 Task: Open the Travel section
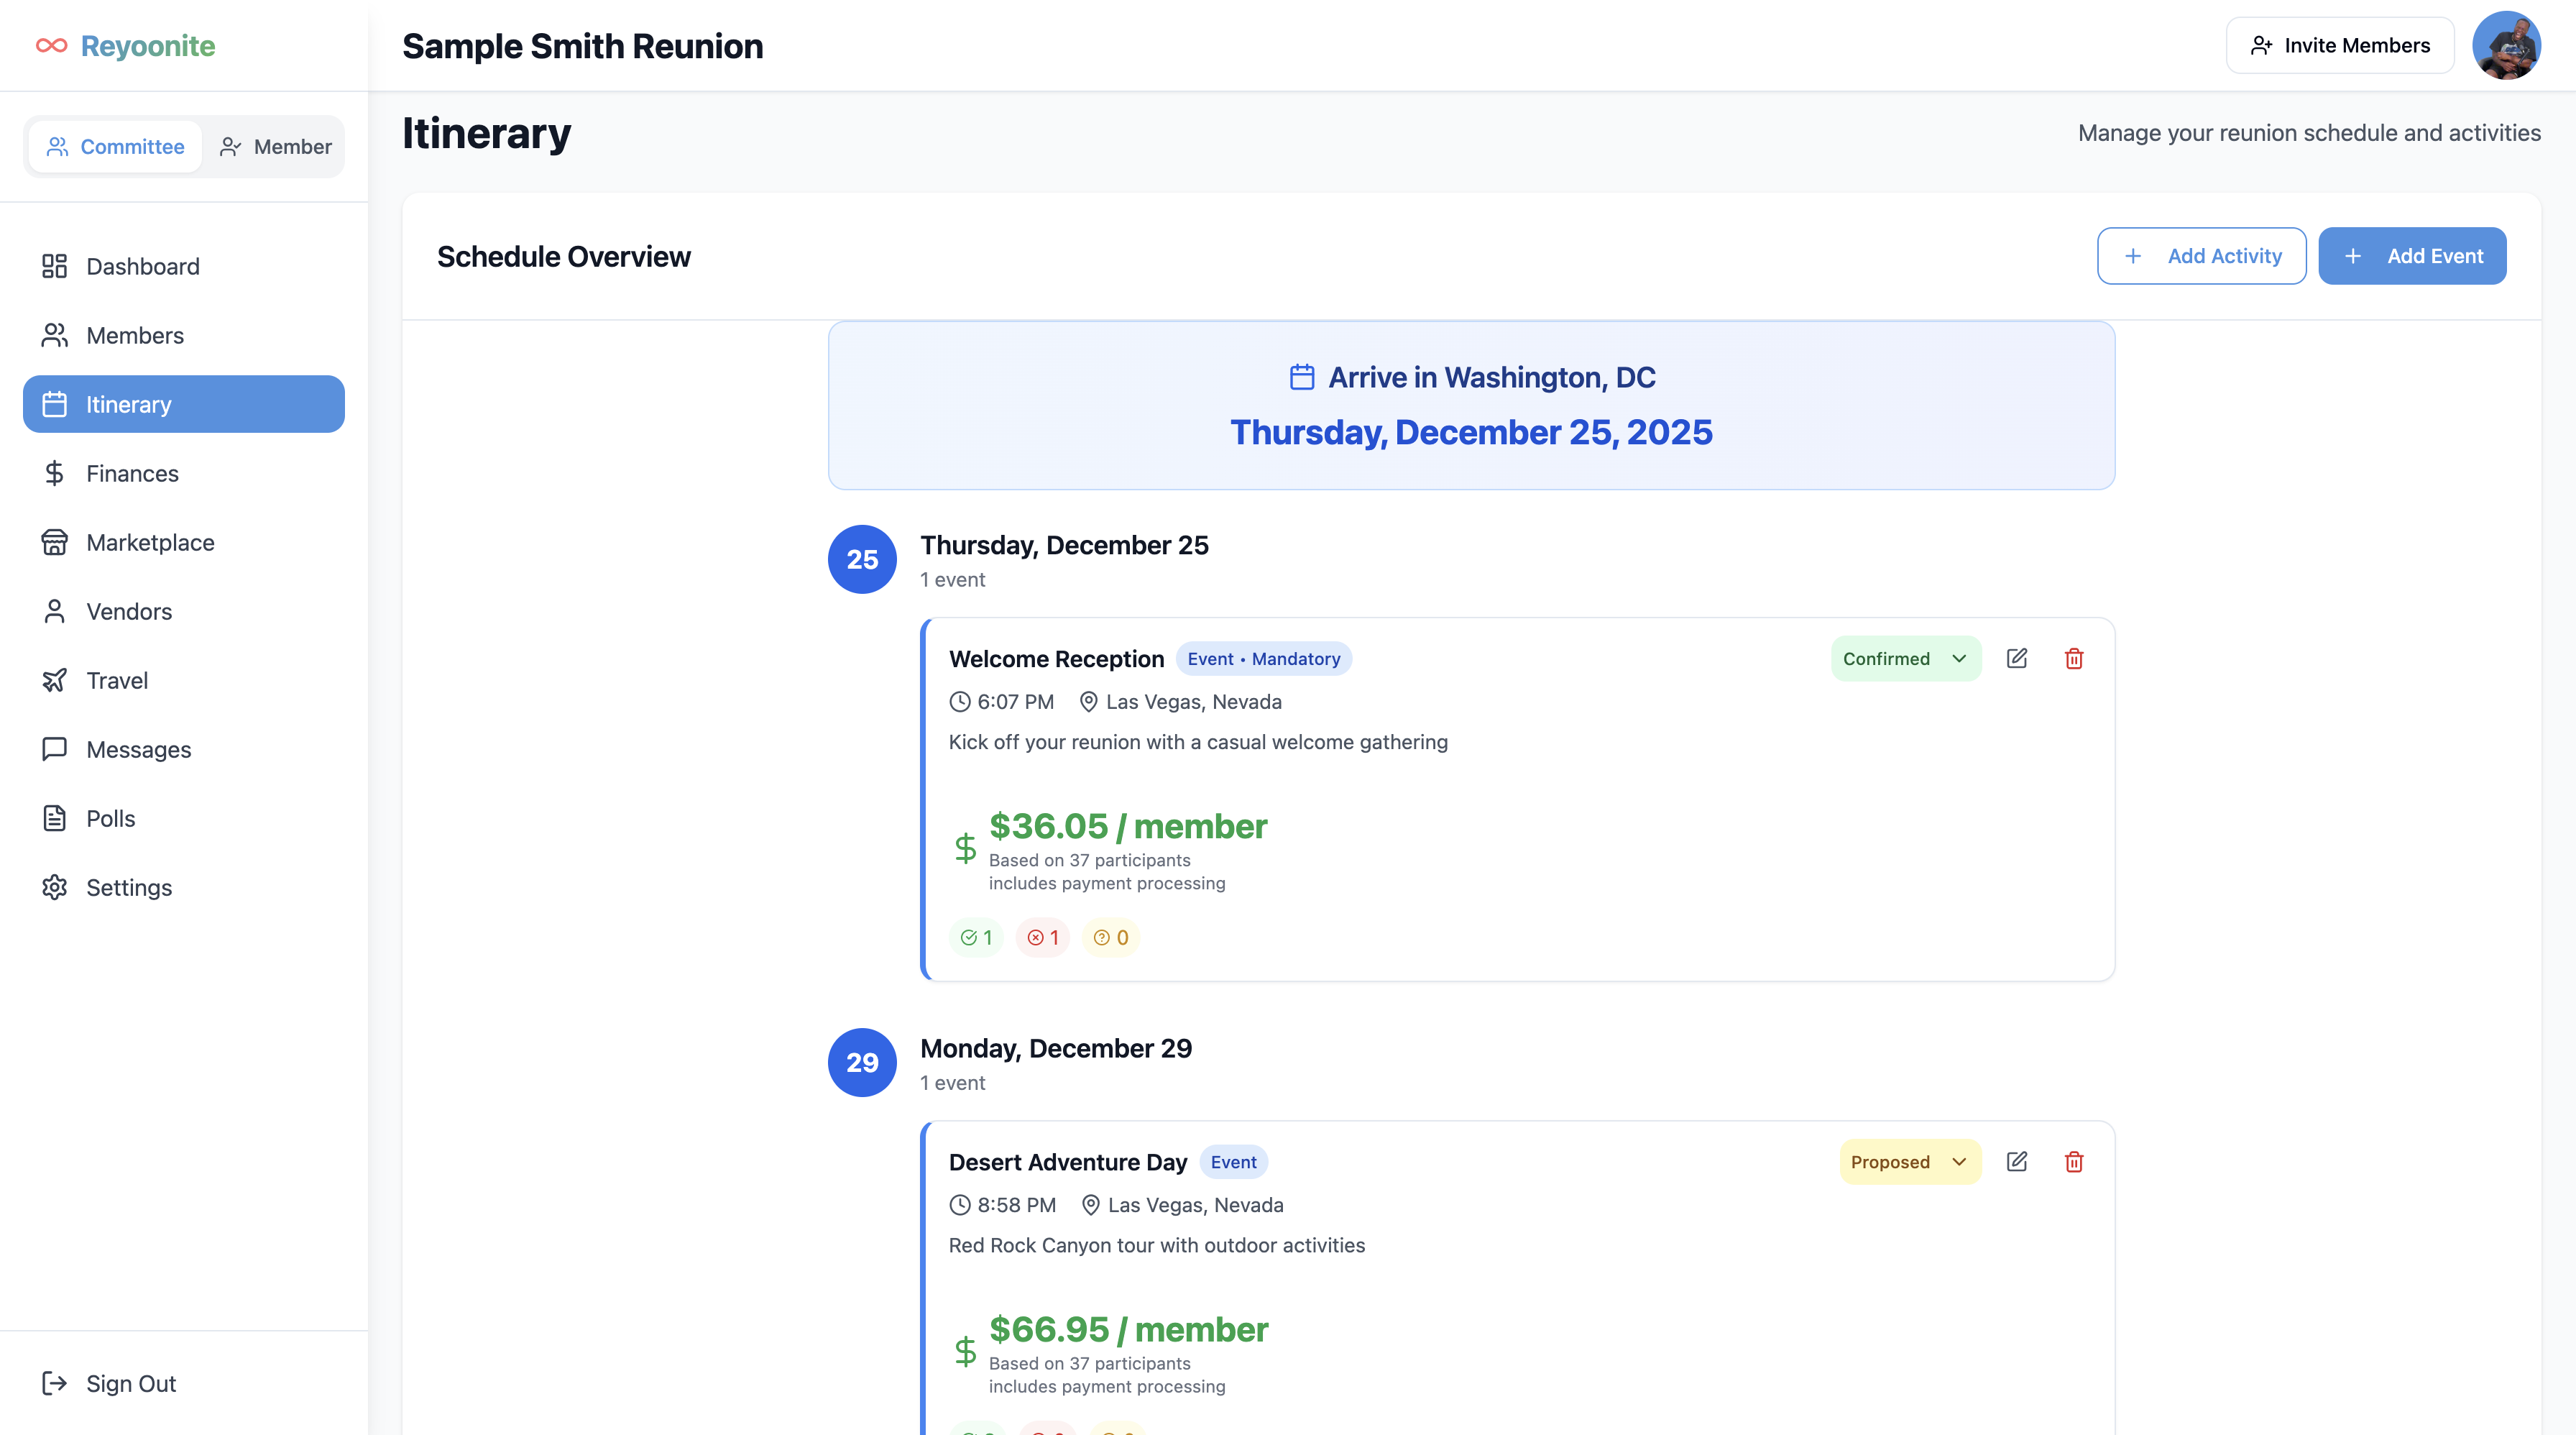[117, 680]
